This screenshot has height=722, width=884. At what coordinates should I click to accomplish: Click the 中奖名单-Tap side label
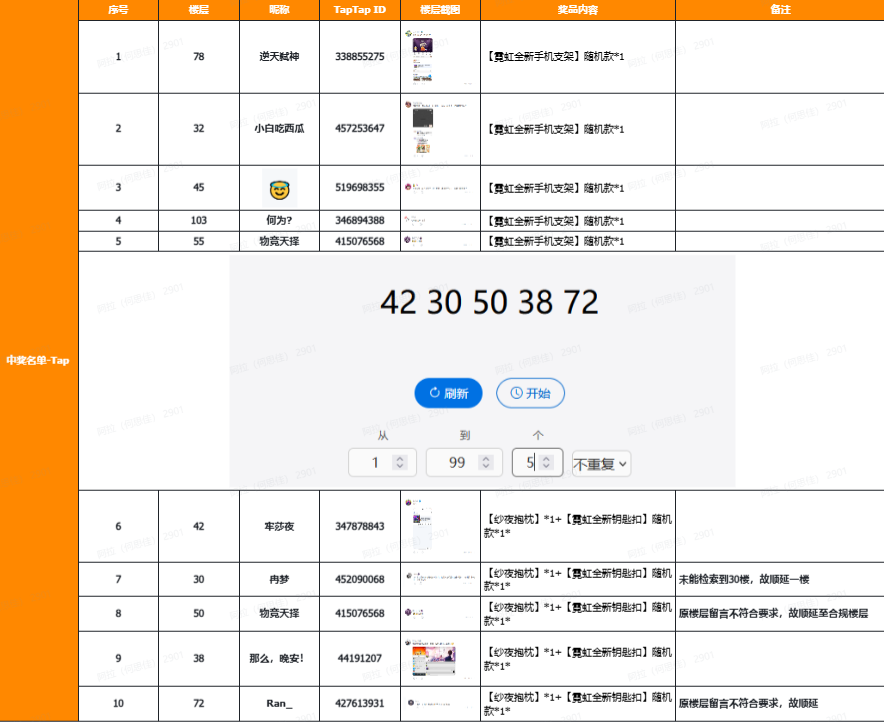coord(38,360)
